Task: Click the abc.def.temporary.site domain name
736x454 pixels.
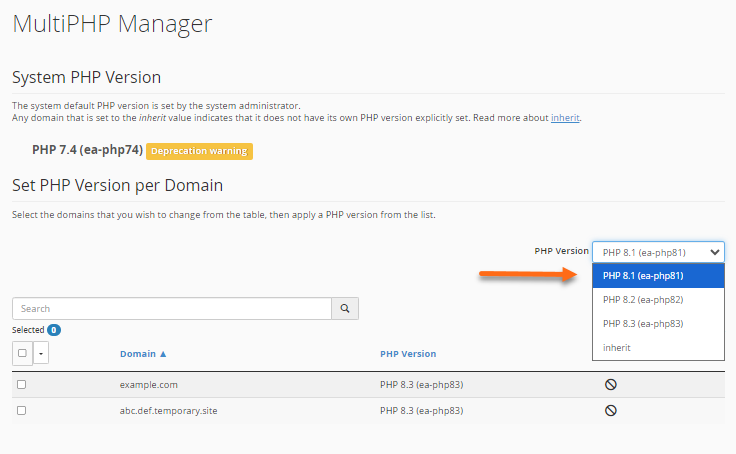Action: 168,410
